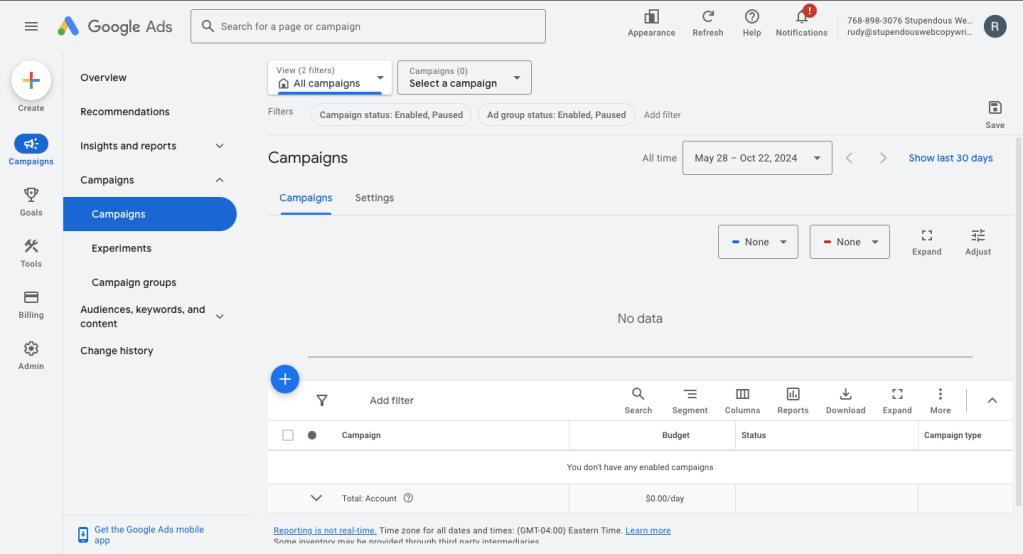Screen dimensions: 1023x554
Task: Open the blue None metric dropdown
Action: click(x=757, y=242)
